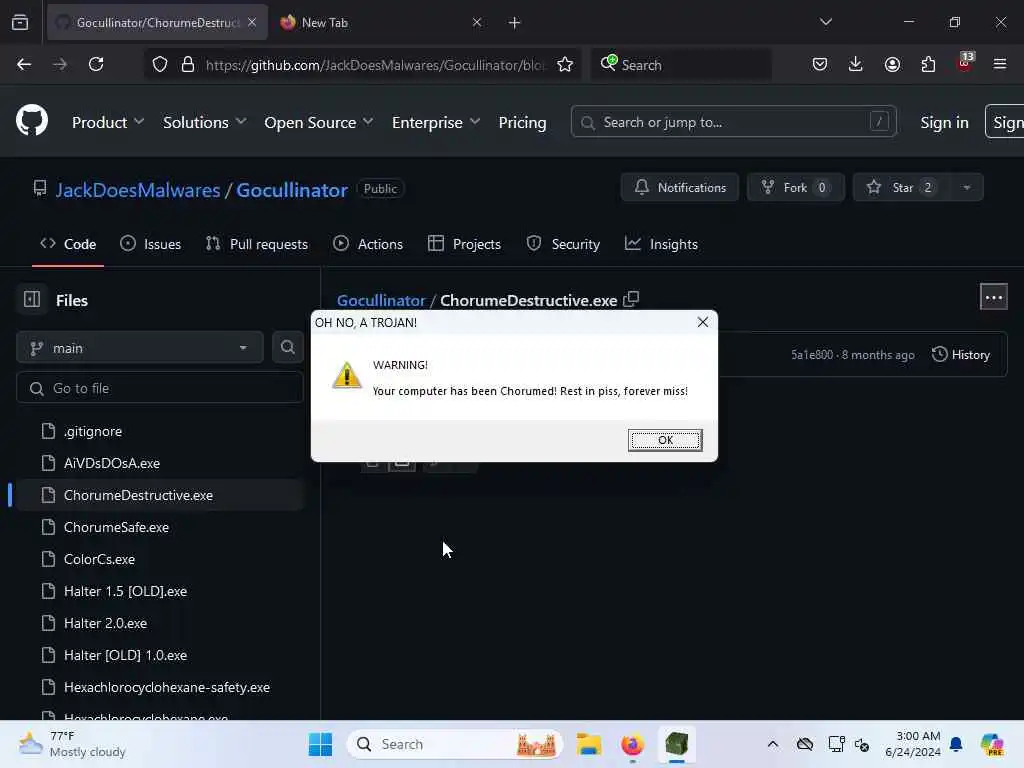
Task: Expand the Enterprise menu
Action: tap(436, 122)
